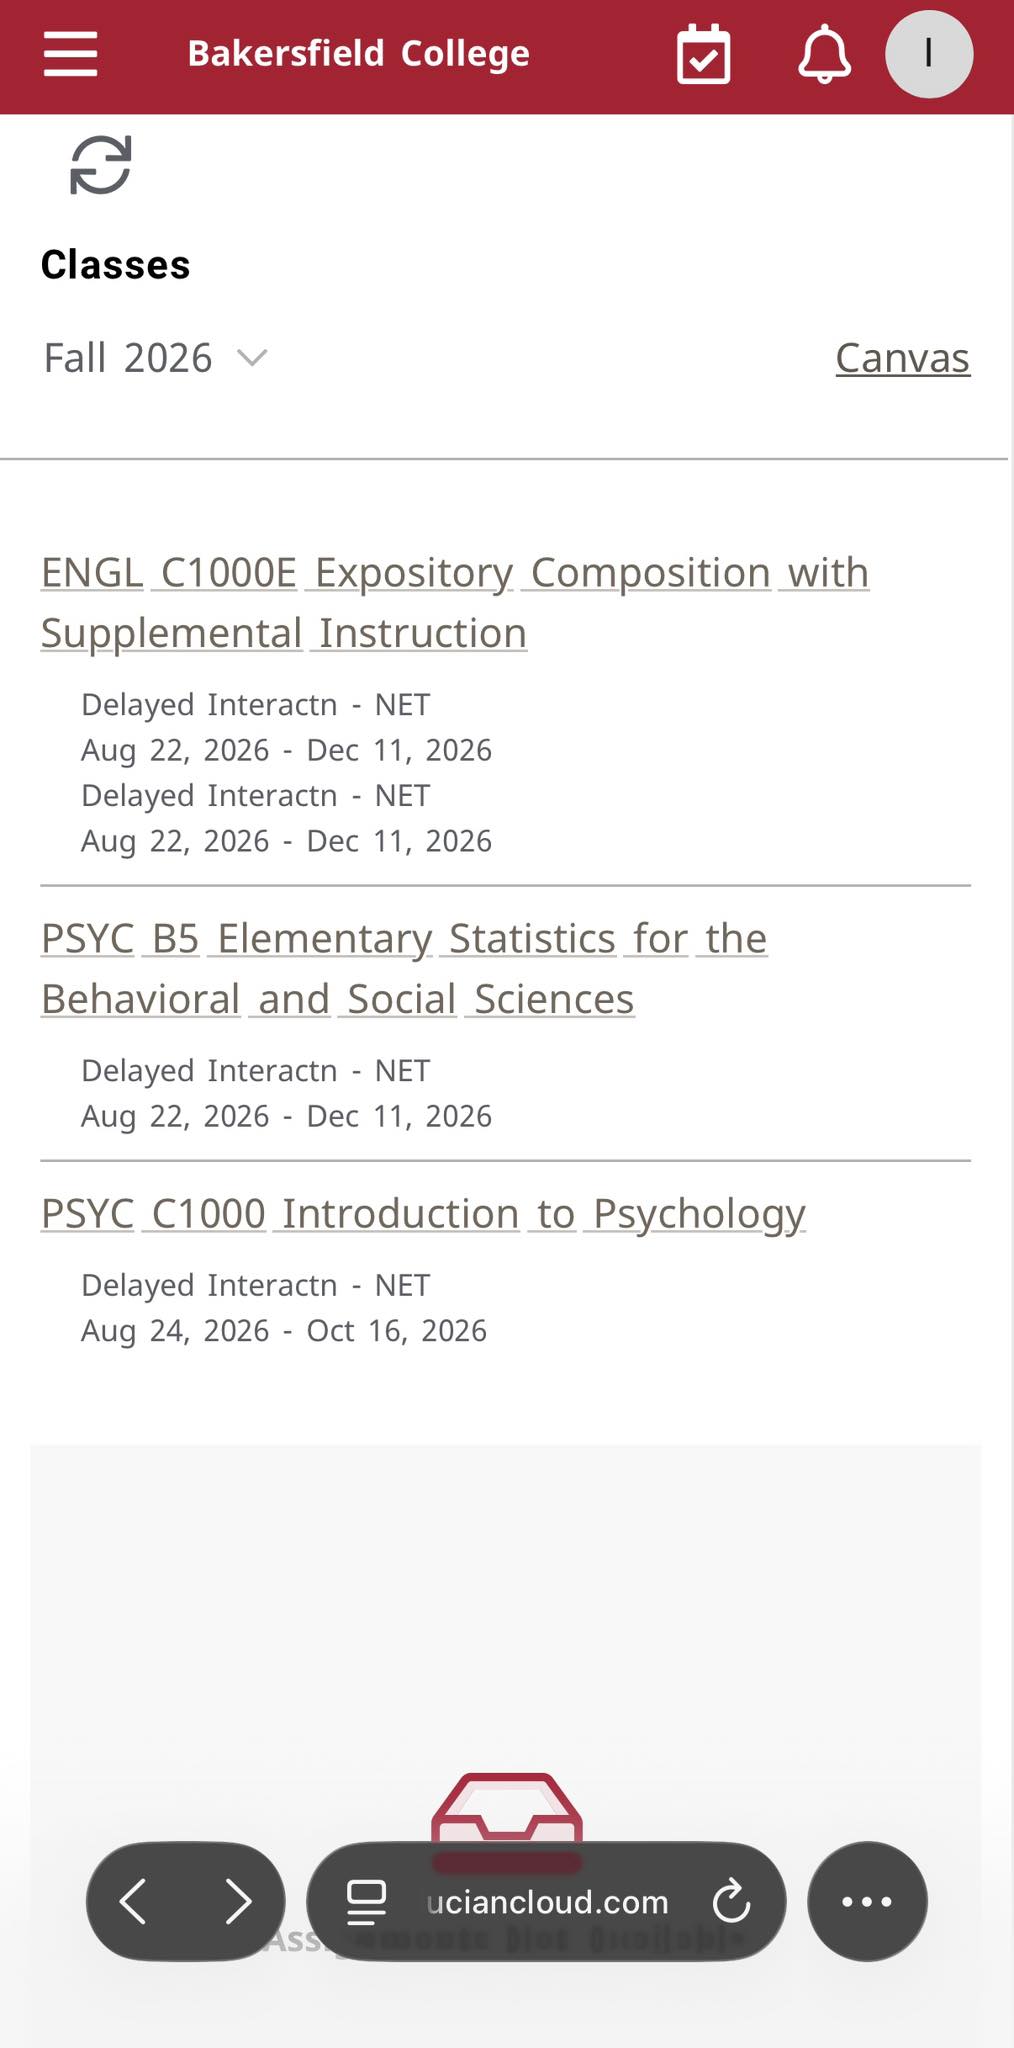This screenshot has height=2048, width=1014.
Task: Open the page settings icon beside URL
Action: [x=366, y=1901]
